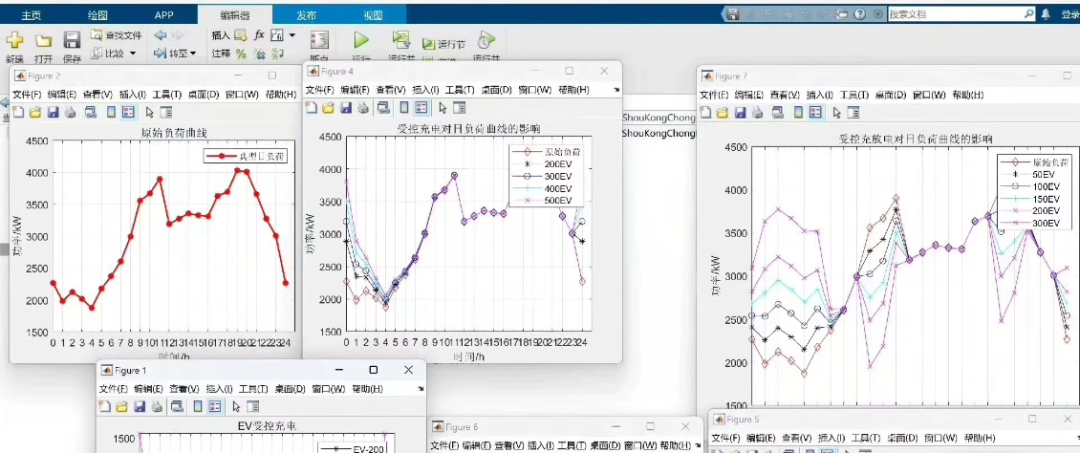The height and width of the screenshot is (453, 1080).
Task: Click dock arrow in Figure 1 menu bar
Action: tap(421, 389)
